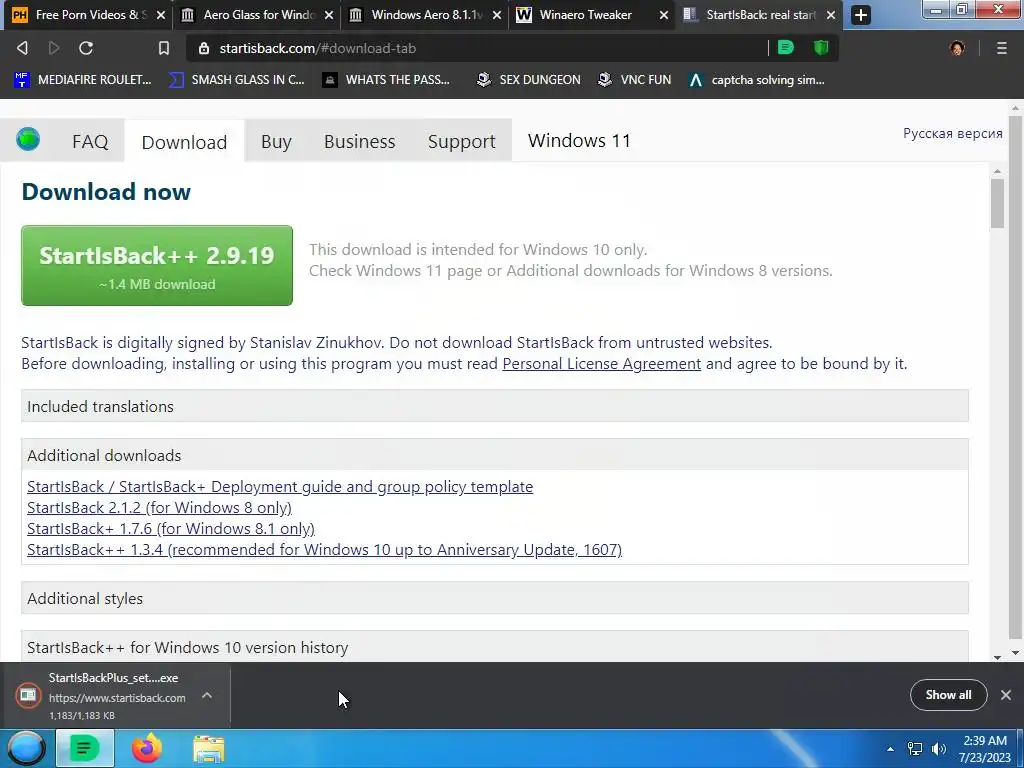
Task: Open download item options chevron
Action: click(x=206, y=696)
